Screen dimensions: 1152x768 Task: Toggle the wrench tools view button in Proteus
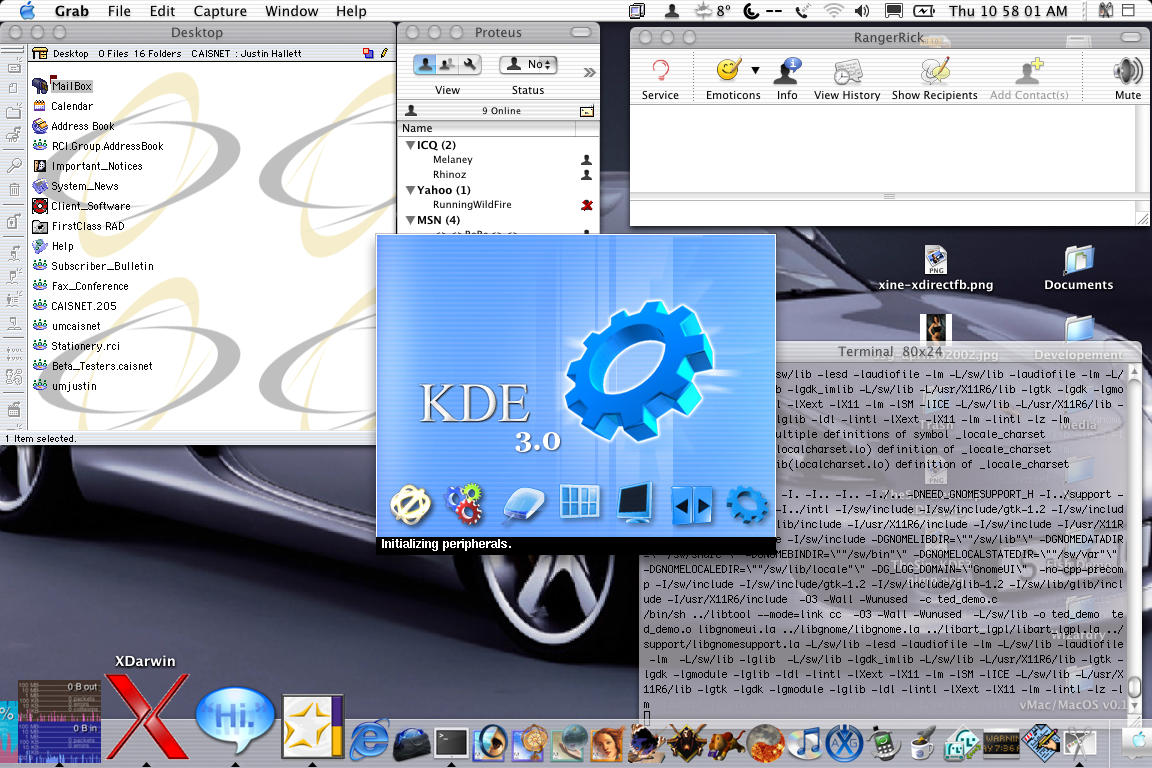coord(470,65)
